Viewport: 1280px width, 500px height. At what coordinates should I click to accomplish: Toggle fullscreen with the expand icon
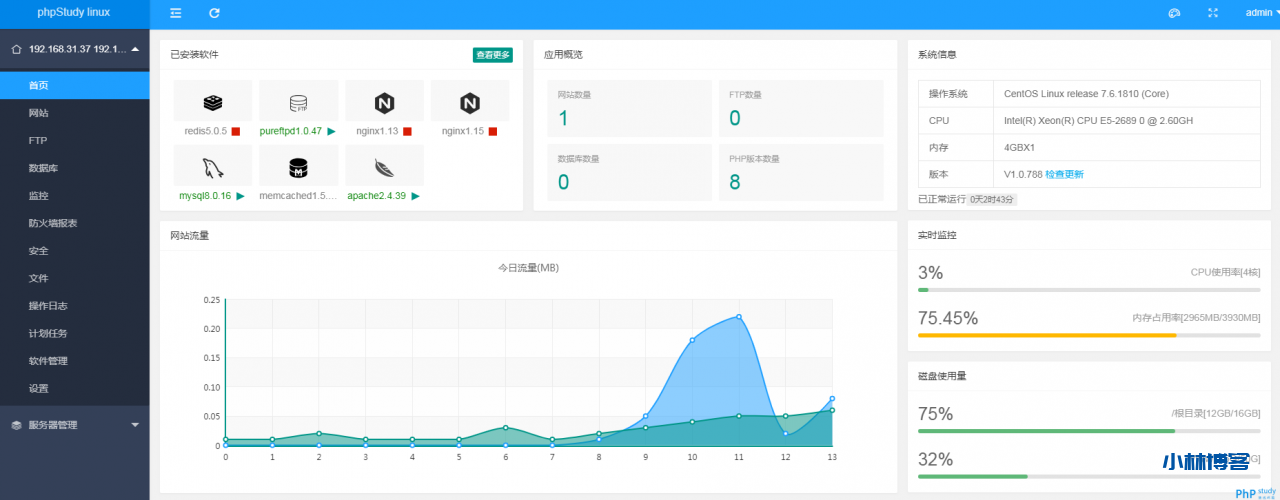tap(1213, 13)
